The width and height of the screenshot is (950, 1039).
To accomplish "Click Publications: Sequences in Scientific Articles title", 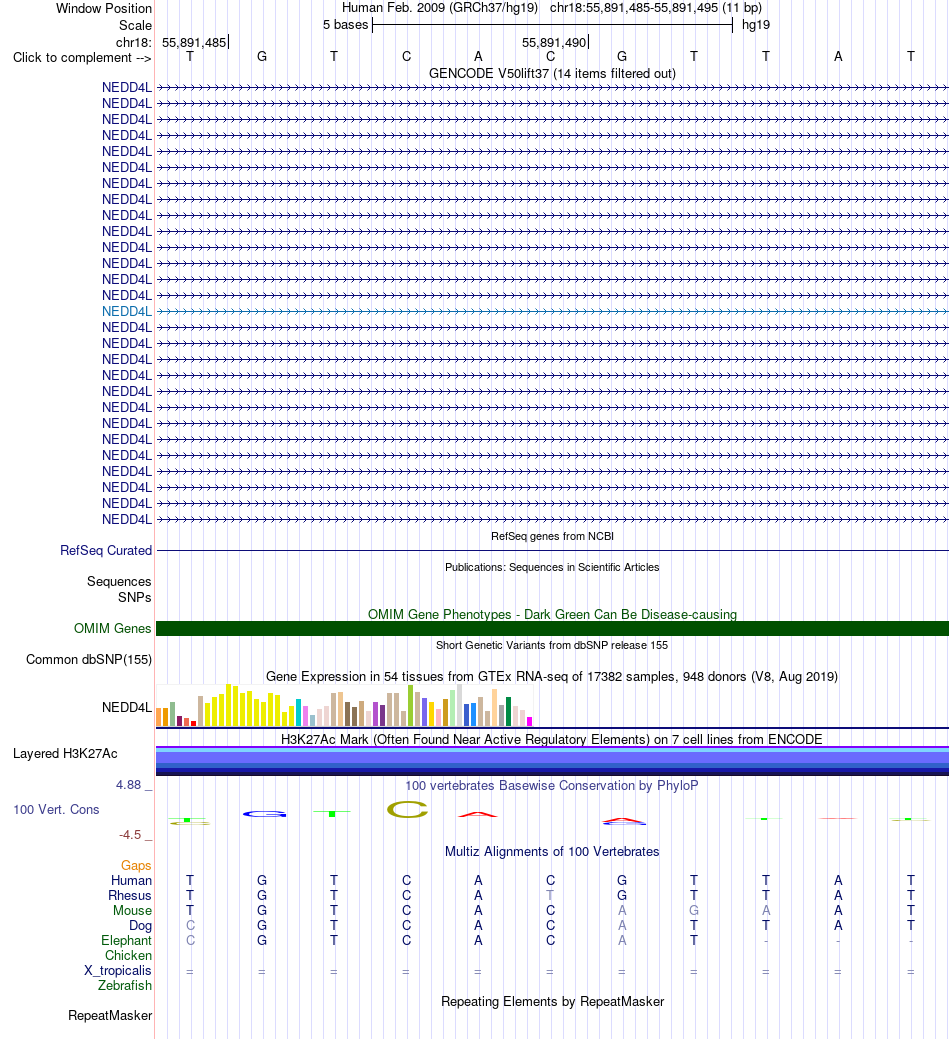I will coord(552,567).
